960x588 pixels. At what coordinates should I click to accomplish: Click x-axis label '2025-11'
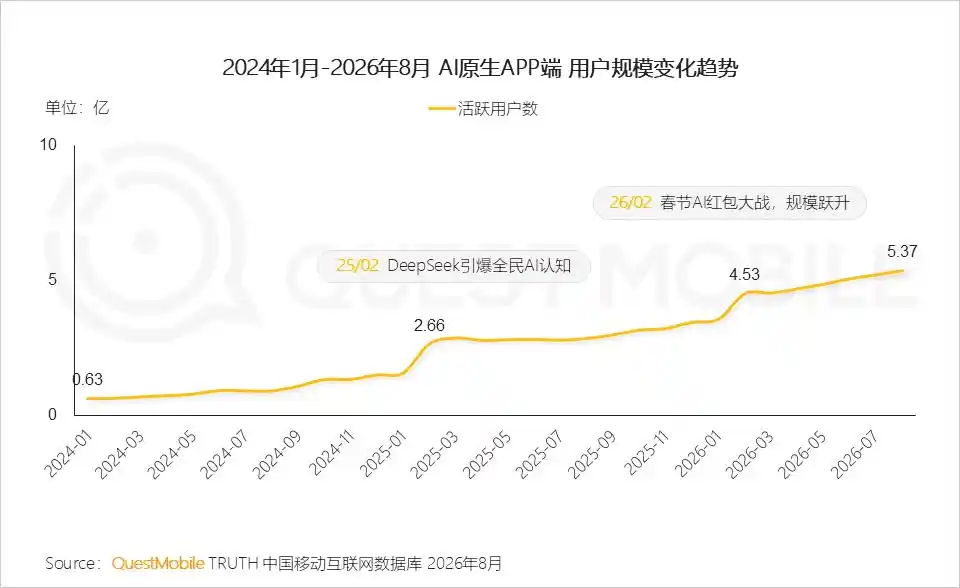[646, 453]
